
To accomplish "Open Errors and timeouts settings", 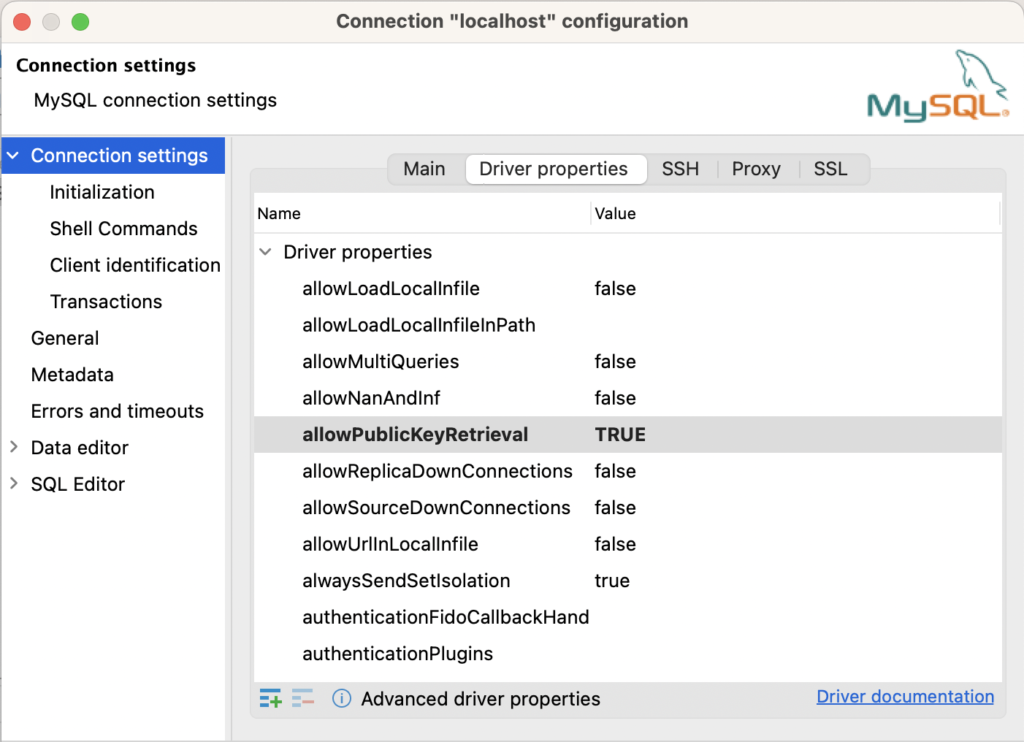I will (118, 411).
